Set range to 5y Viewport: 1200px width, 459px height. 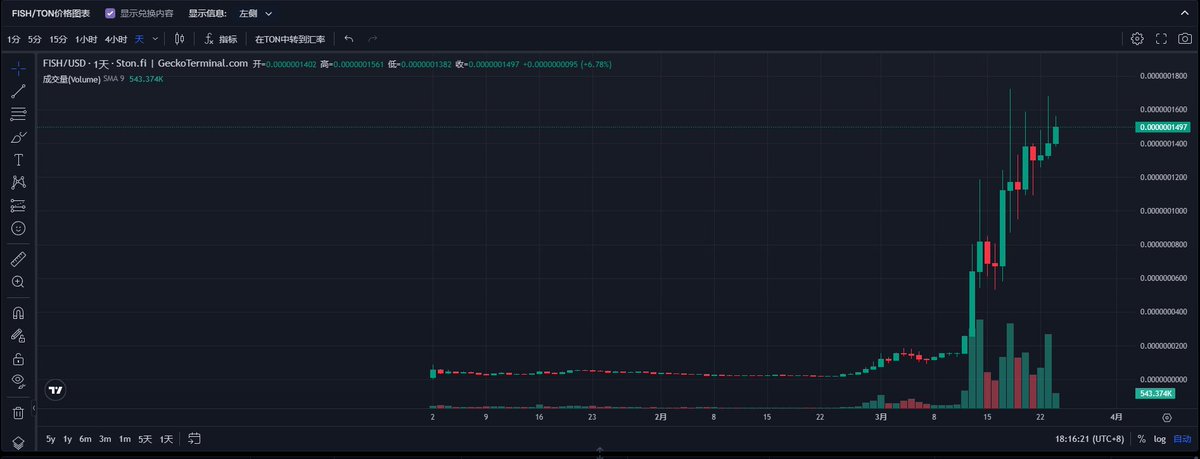tap(51, 439)
